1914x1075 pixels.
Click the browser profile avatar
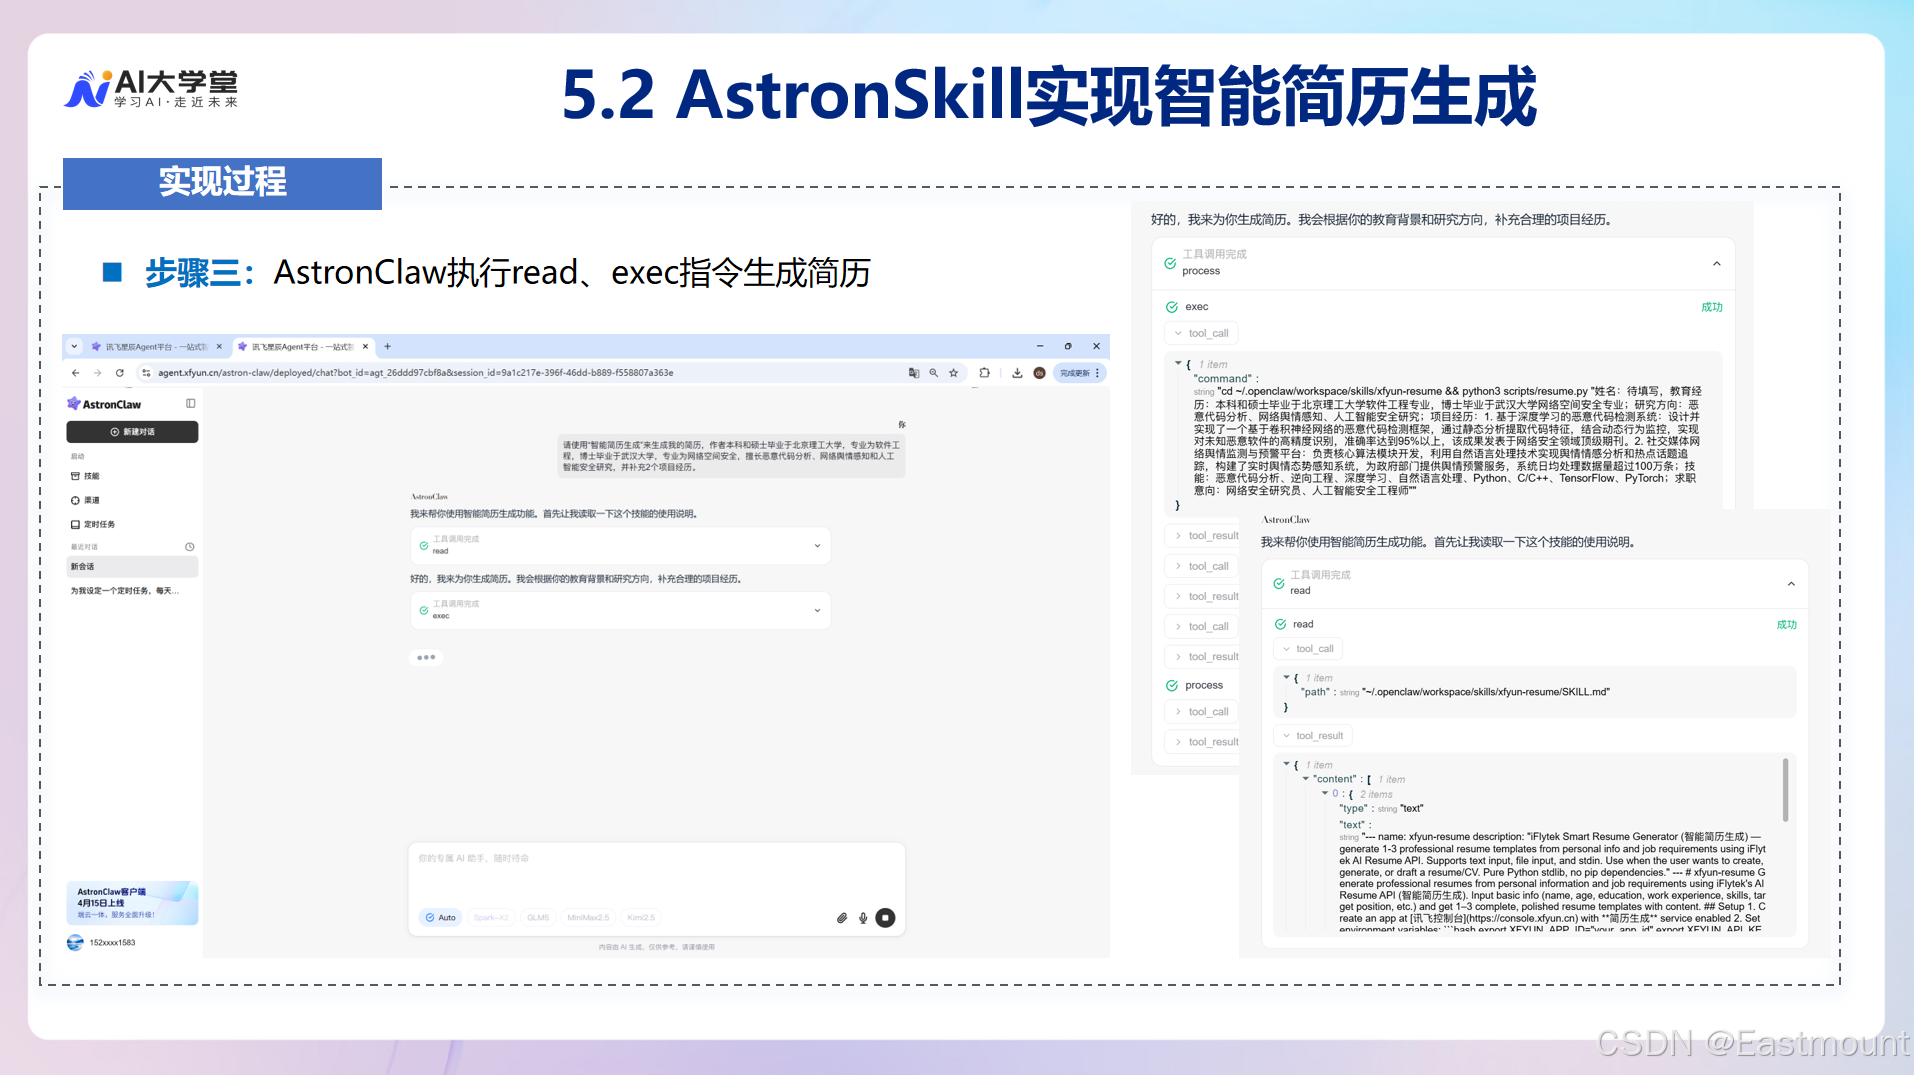pos(1039,373)
